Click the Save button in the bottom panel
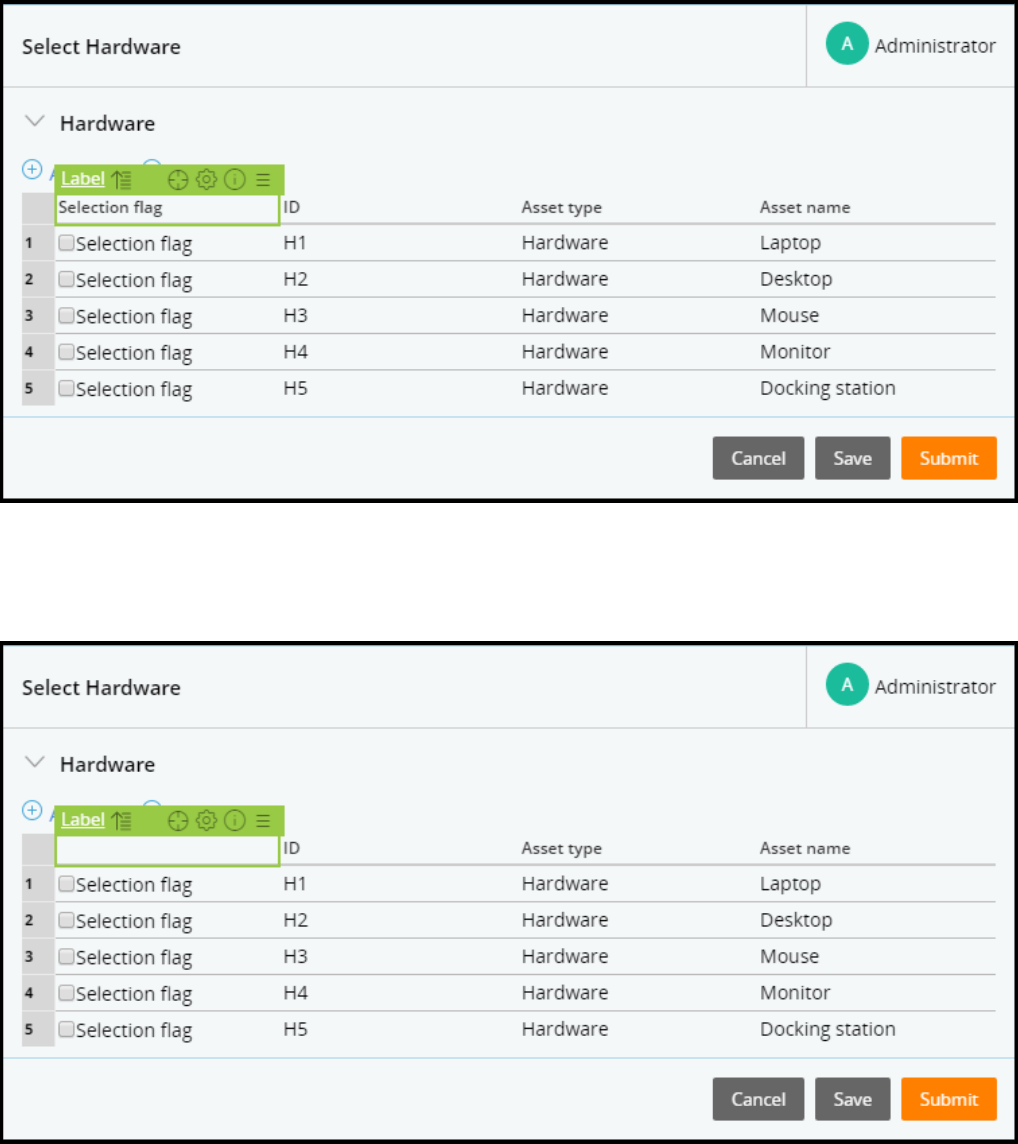This screenshot has width=1018, height=1144. pyautogui.click(x=852, y=1099)
